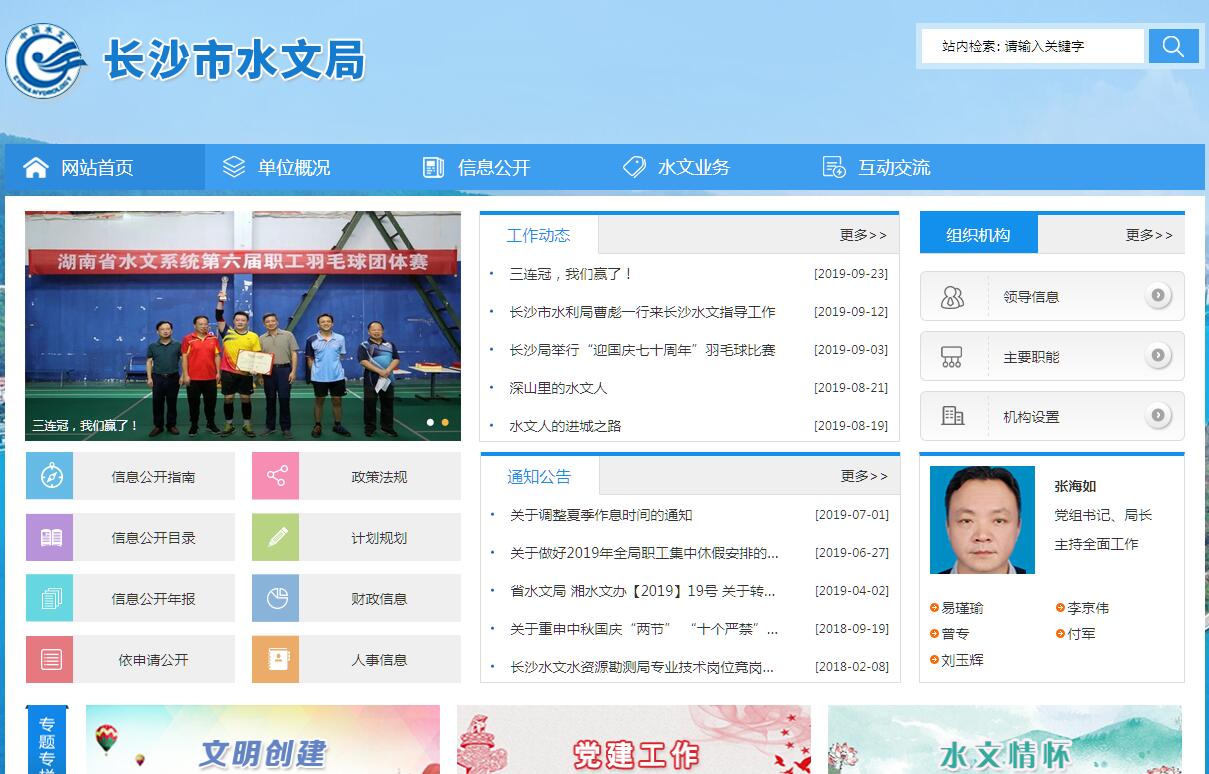Image resolution: width=1209 pixels, height=774 pixels.
Task: Select the first carousel dot indicator
Action: click(x=430, y=423)
